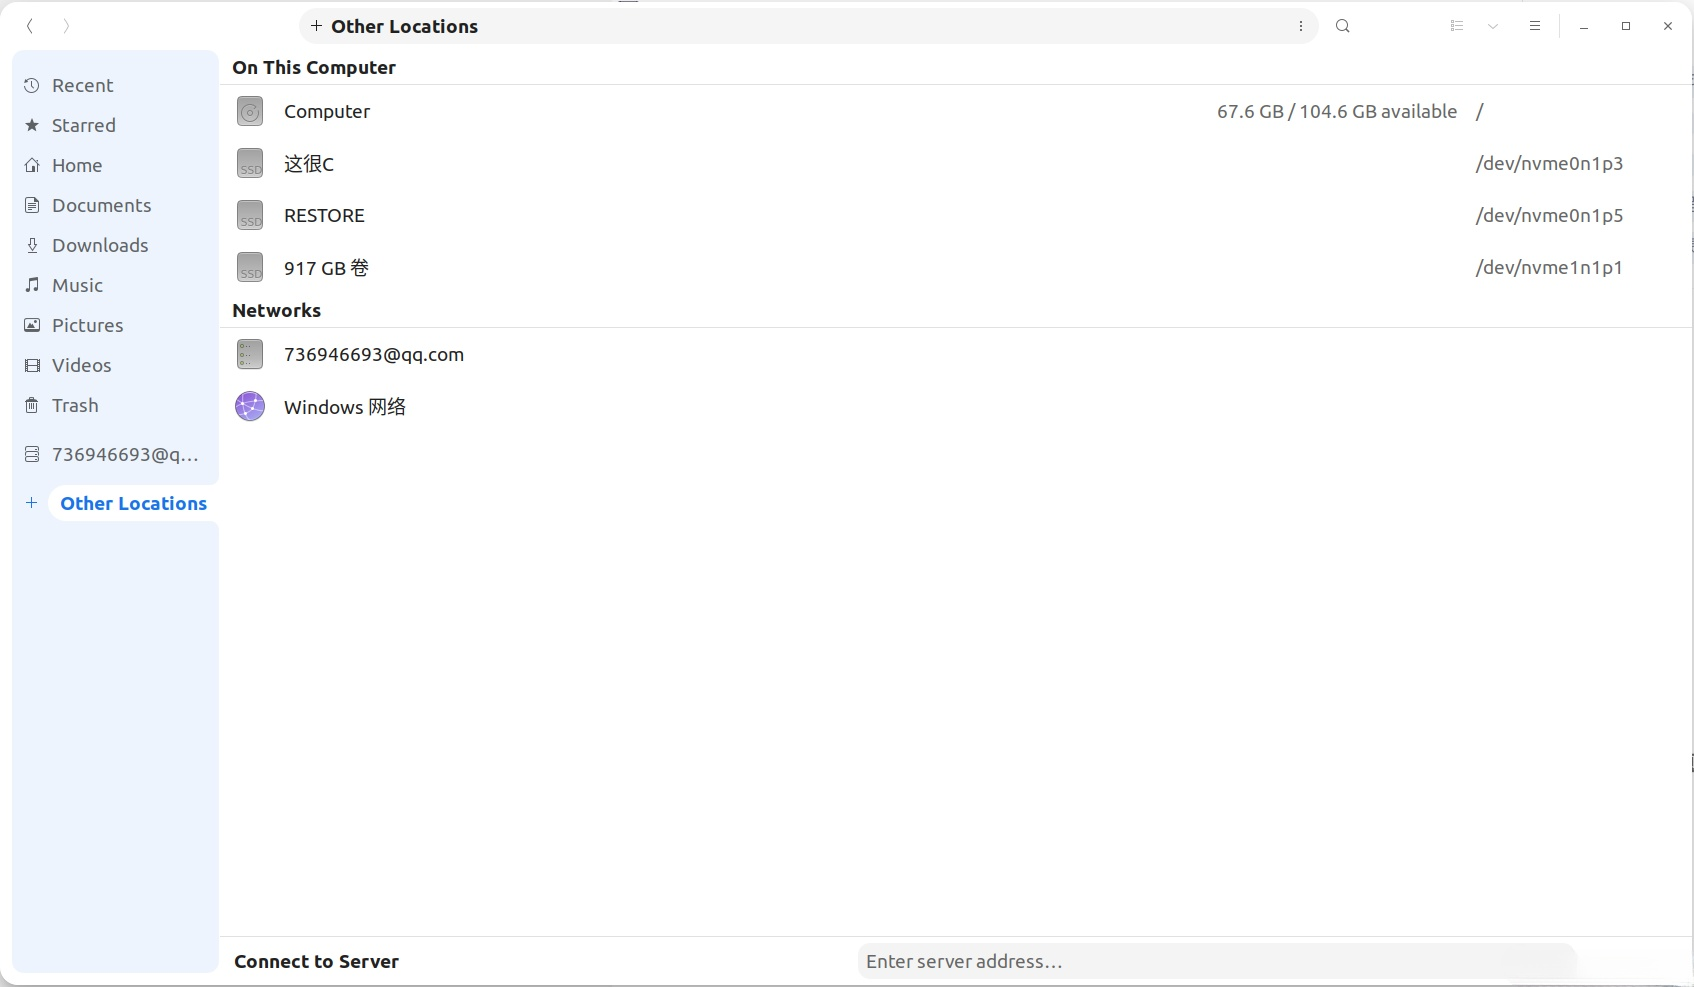1694x987 pixels.
Task: Click the 917 GB 卷 volume name
Action: coord(326,268)
